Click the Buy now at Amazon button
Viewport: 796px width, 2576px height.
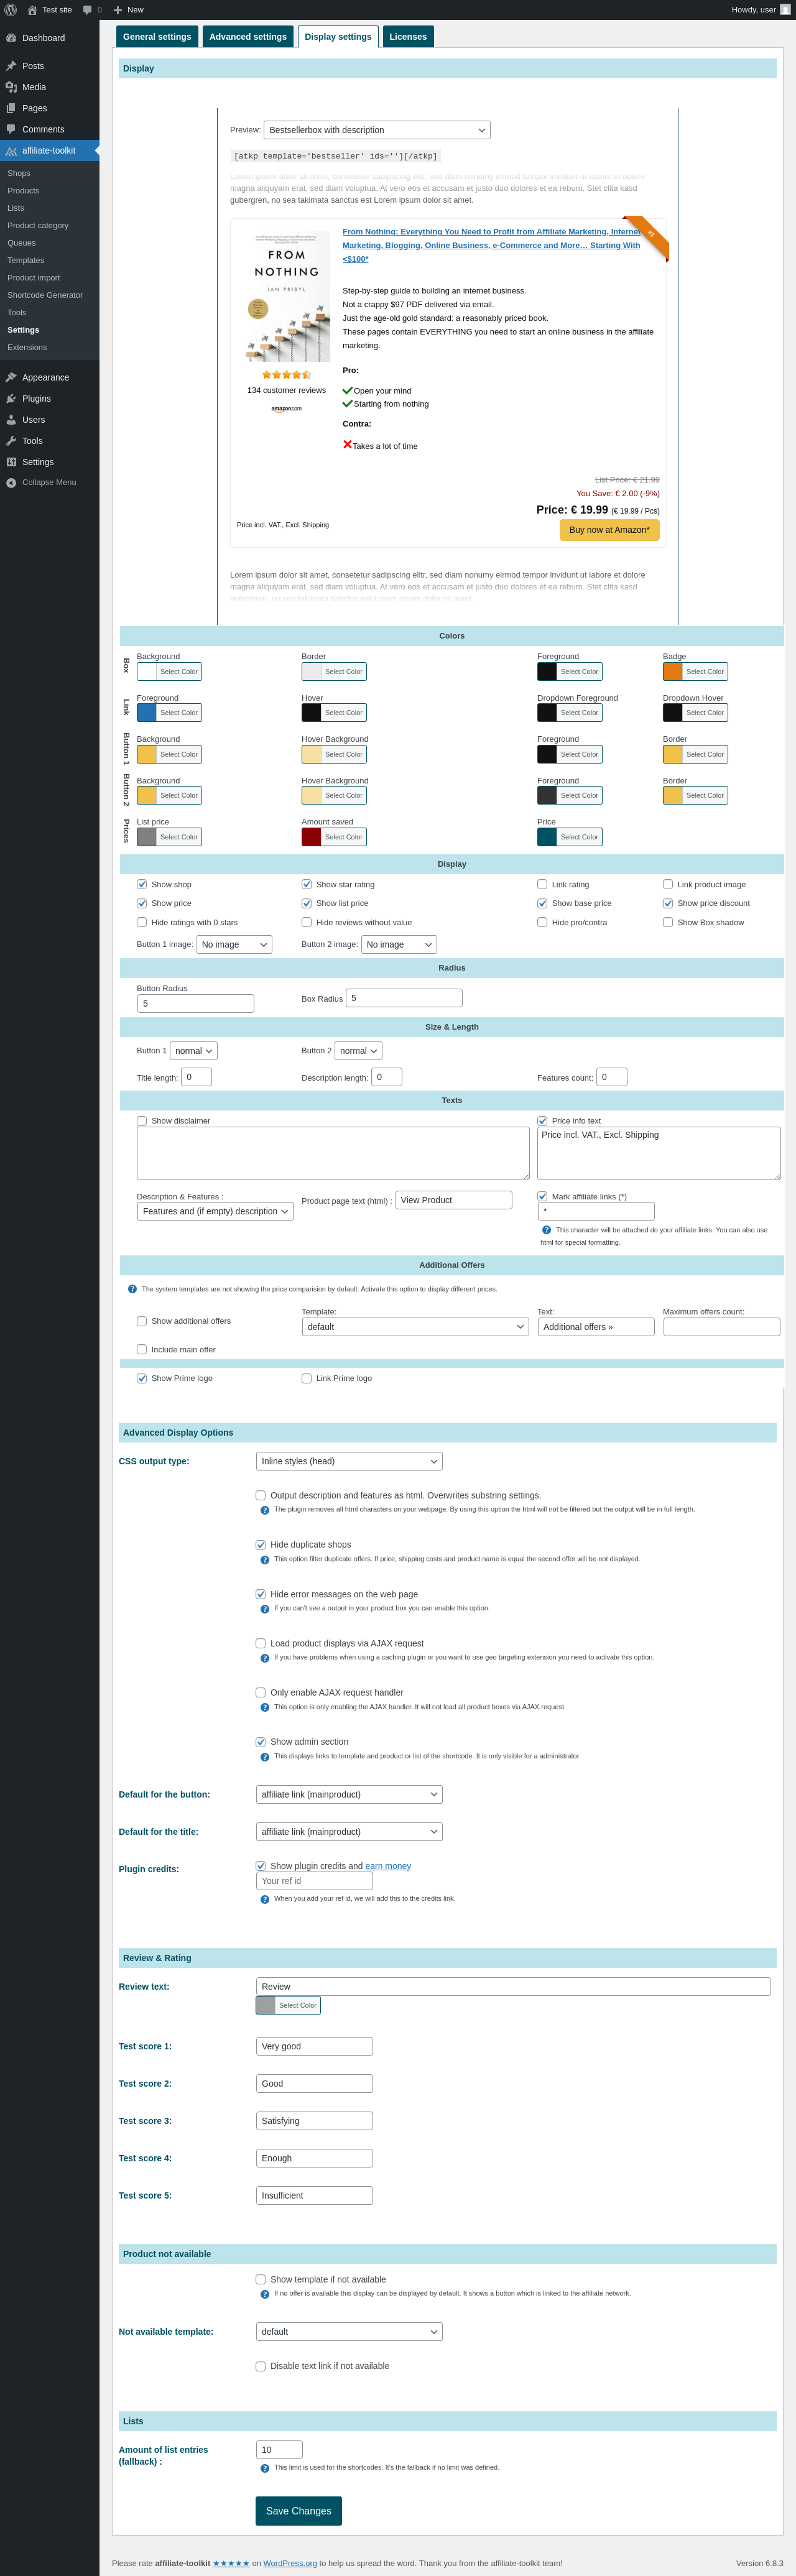point(609,530)
